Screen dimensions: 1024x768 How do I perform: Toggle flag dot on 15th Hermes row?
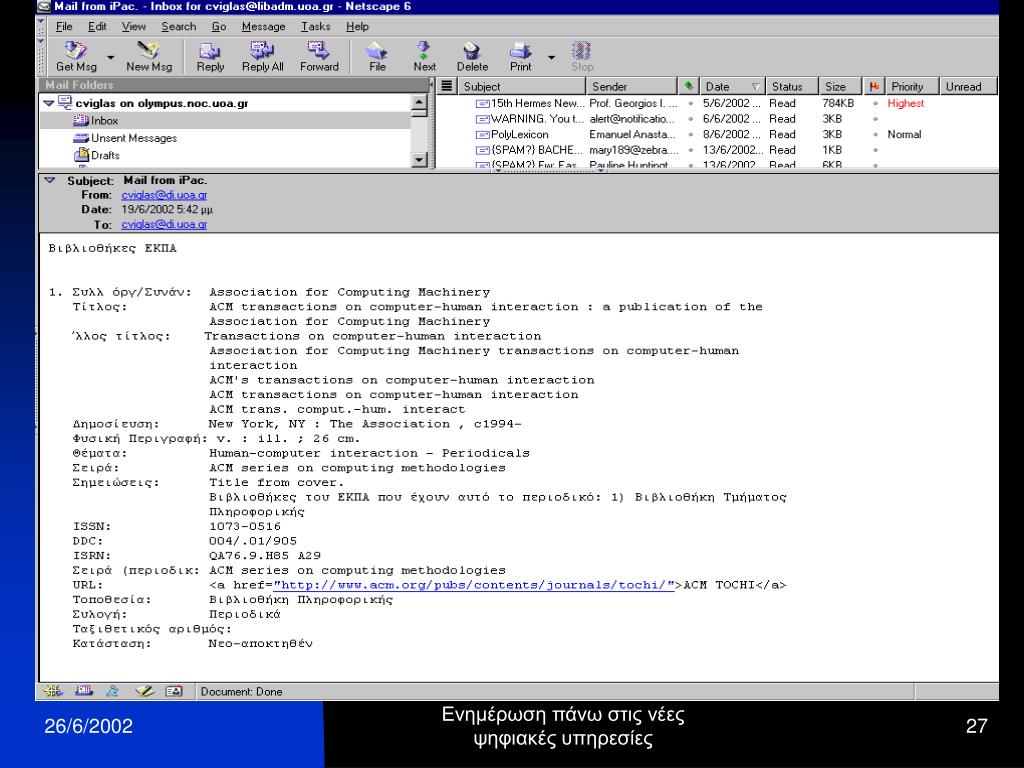[875, 103]
